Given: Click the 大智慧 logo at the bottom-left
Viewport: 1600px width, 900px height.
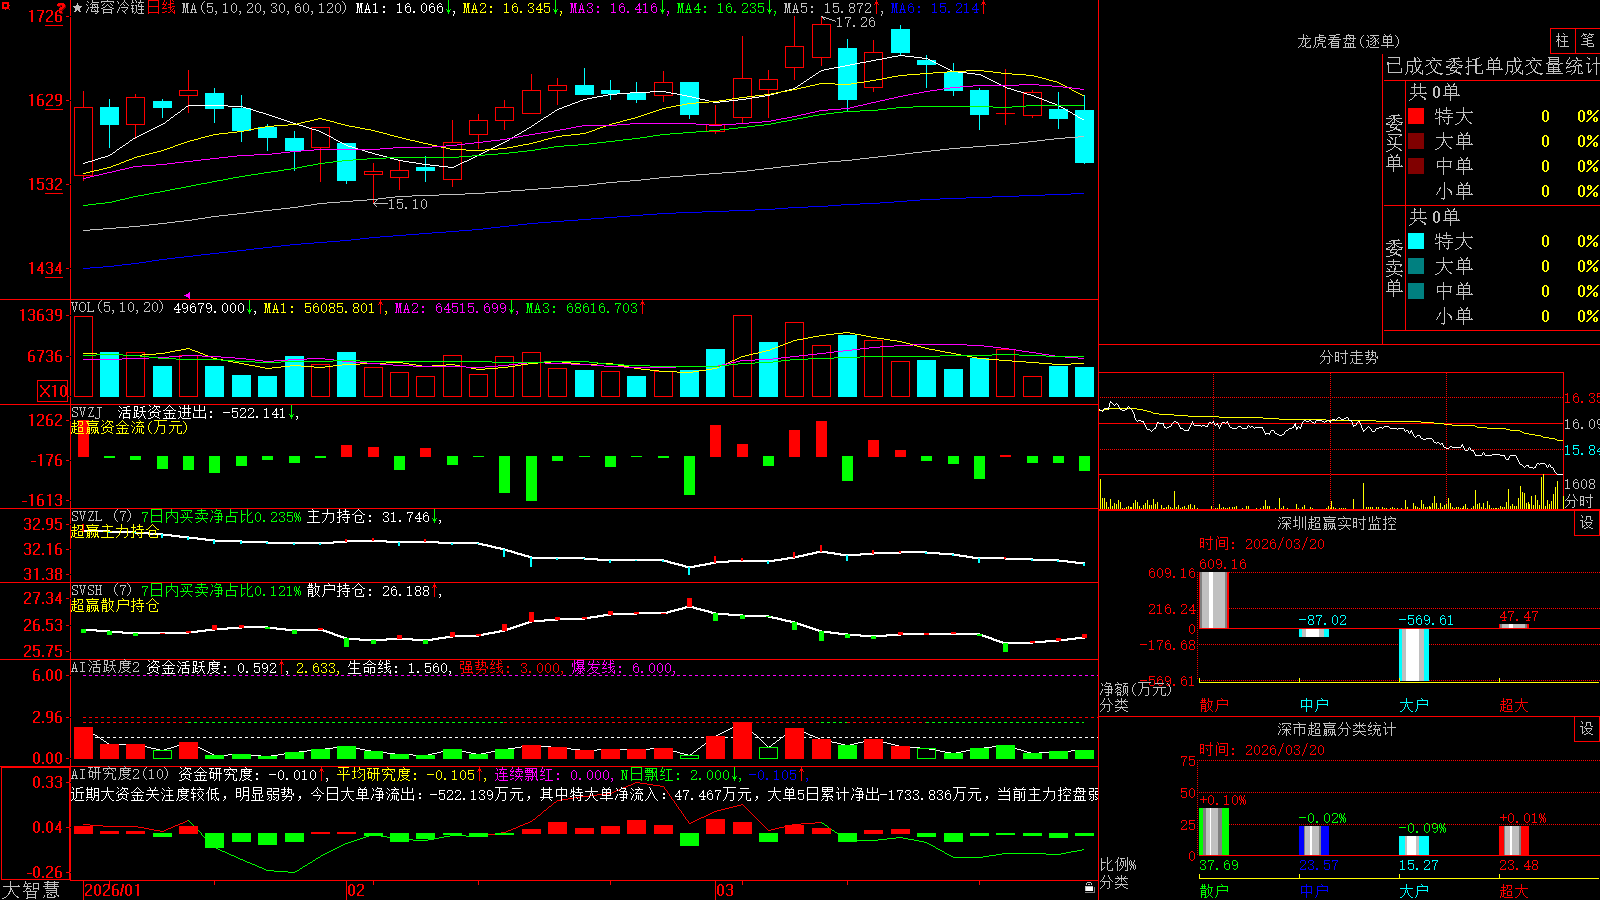Looking at the screenshot, I should 31,890.
